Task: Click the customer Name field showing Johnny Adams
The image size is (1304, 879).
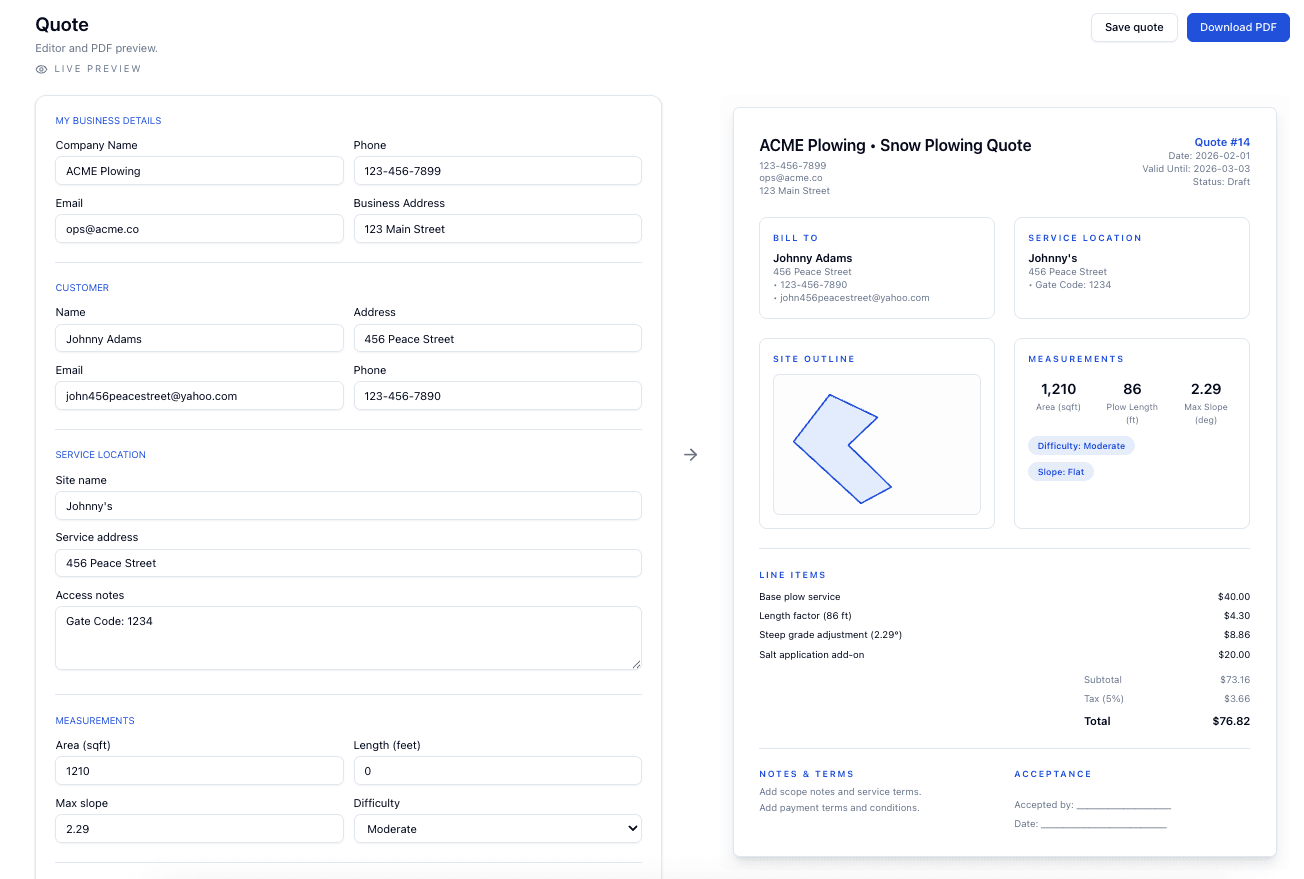Action: pos(199,338)
